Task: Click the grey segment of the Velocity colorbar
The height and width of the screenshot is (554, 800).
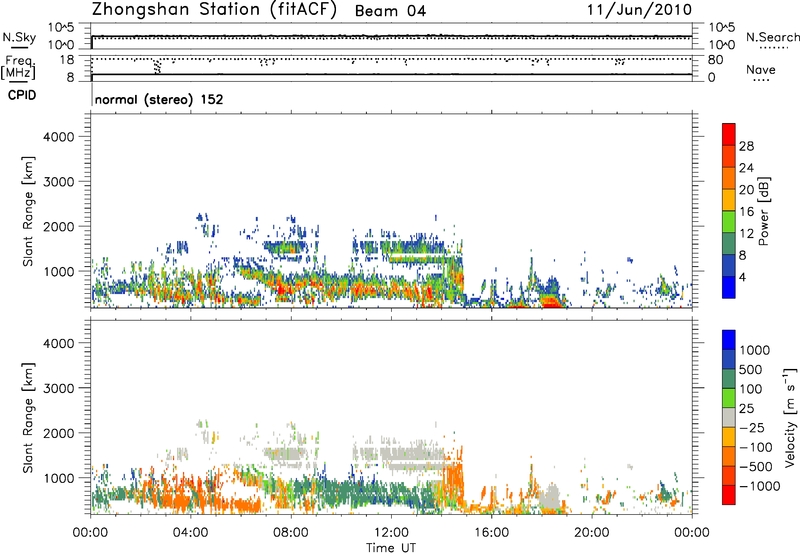Action: click(x=729, y=418)
